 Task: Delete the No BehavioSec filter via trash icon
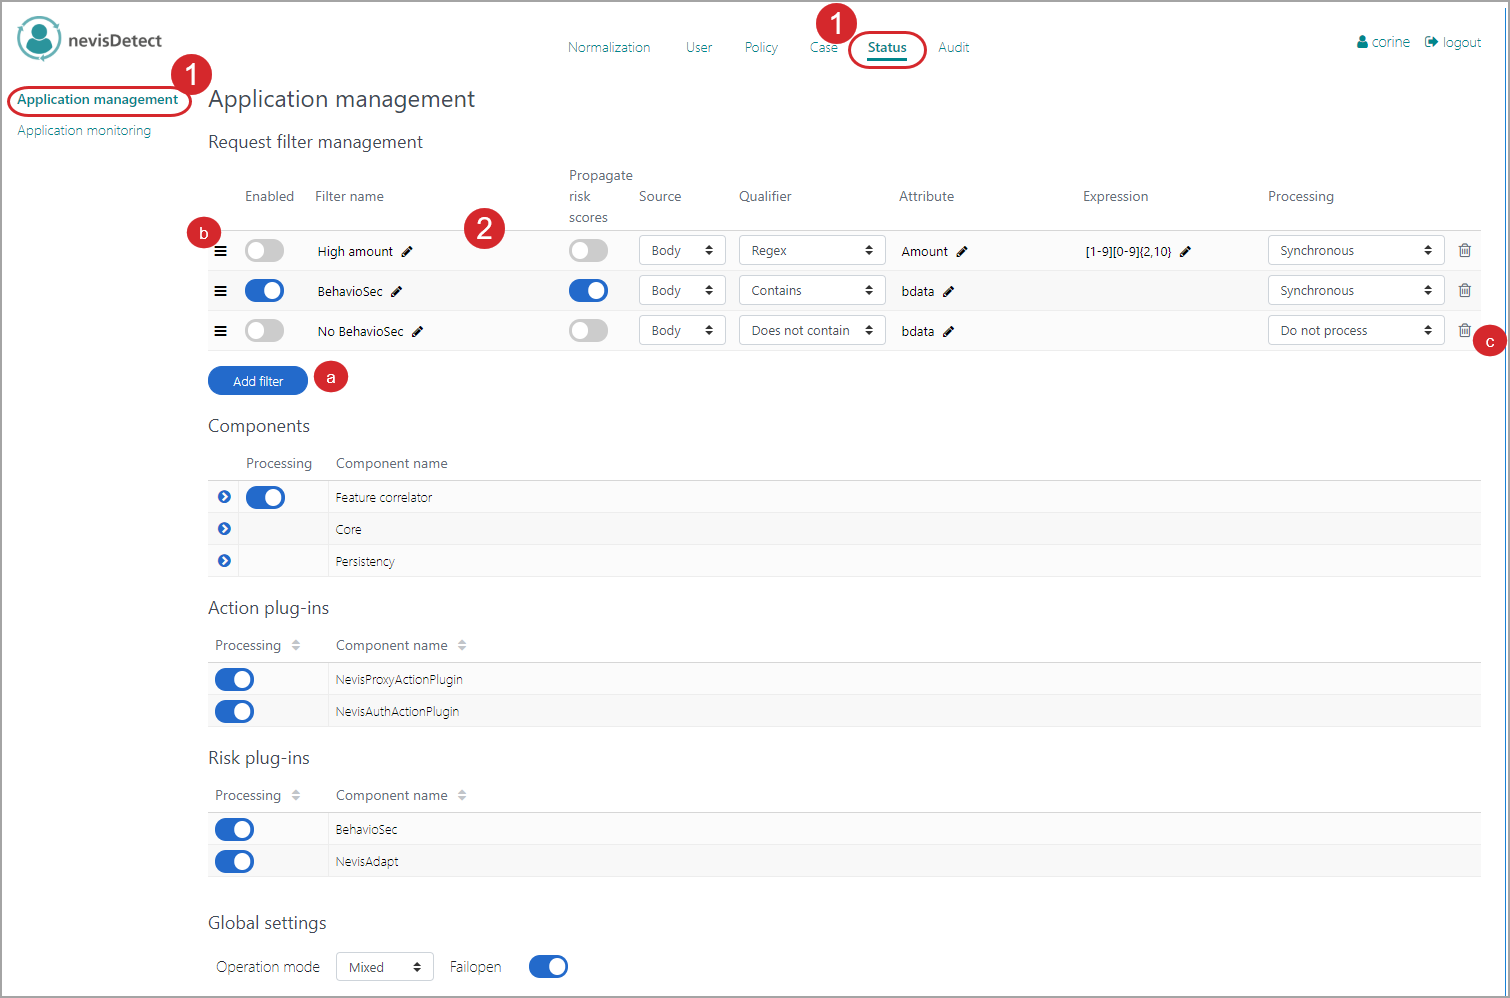pos(1464,331)
